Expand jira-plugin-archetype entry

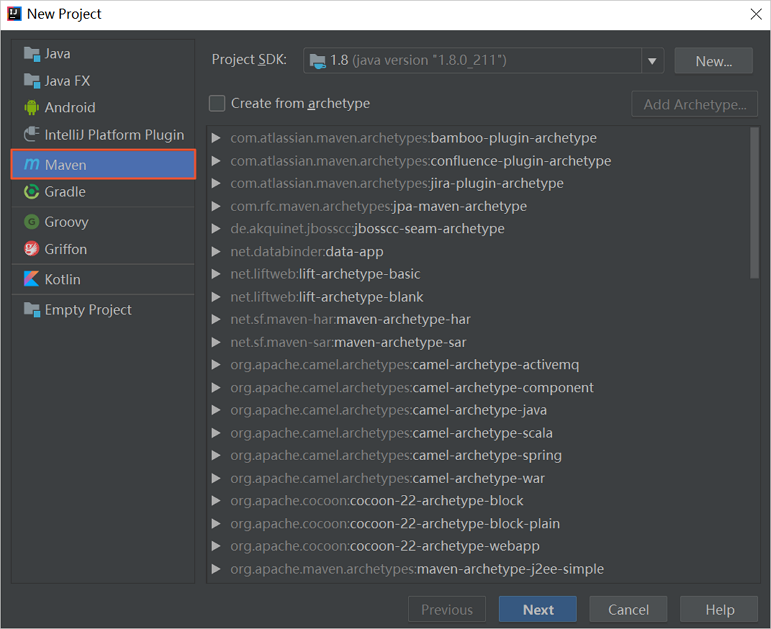(216, 183)
